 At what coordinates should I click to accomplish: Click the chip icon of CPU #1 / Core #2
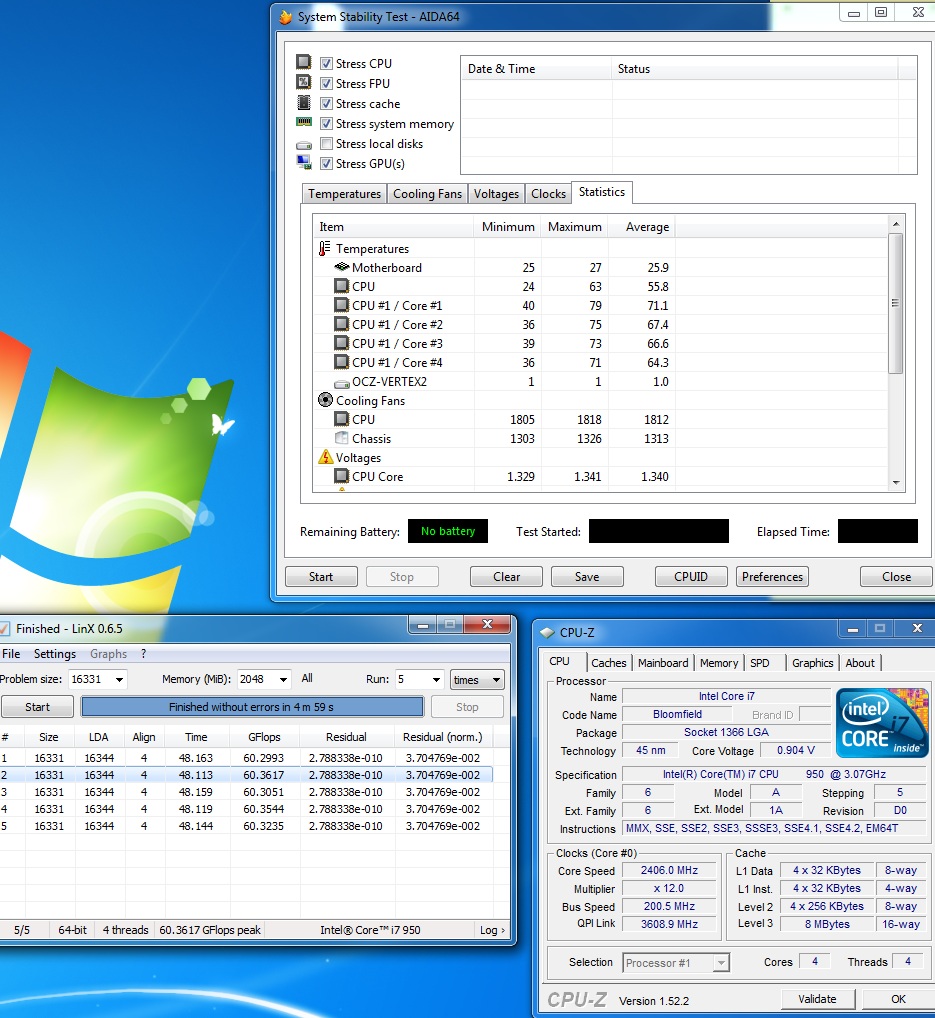point(342,323)
